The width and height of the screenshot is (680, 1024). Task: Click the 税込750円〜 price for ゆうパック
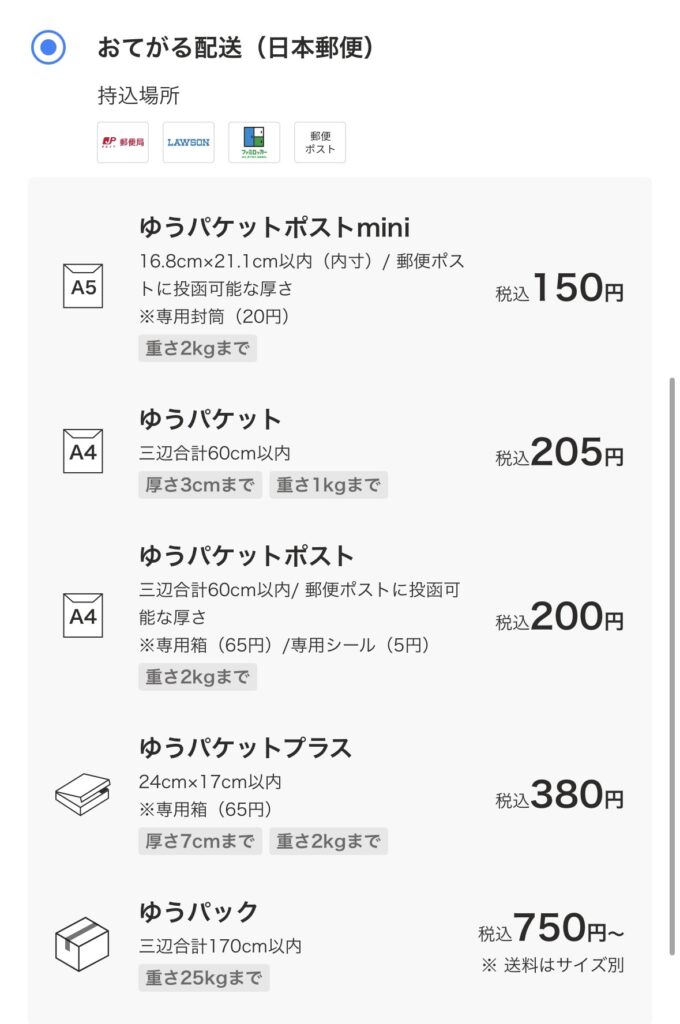pyautogui.click(x=551, y=927)
